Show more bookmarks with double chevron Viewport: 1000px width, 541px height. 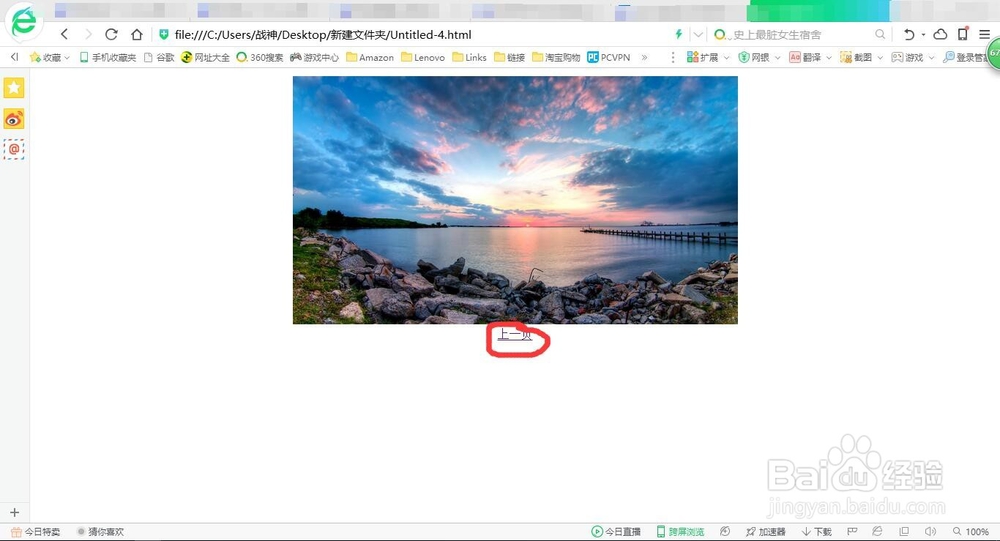click(x=644, y=57)
